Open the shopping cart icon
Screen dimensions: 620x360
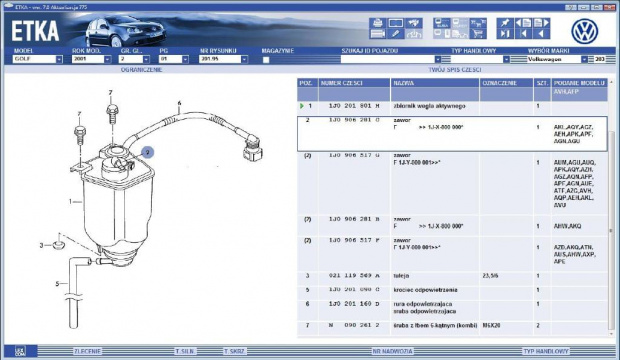point(478,34)
